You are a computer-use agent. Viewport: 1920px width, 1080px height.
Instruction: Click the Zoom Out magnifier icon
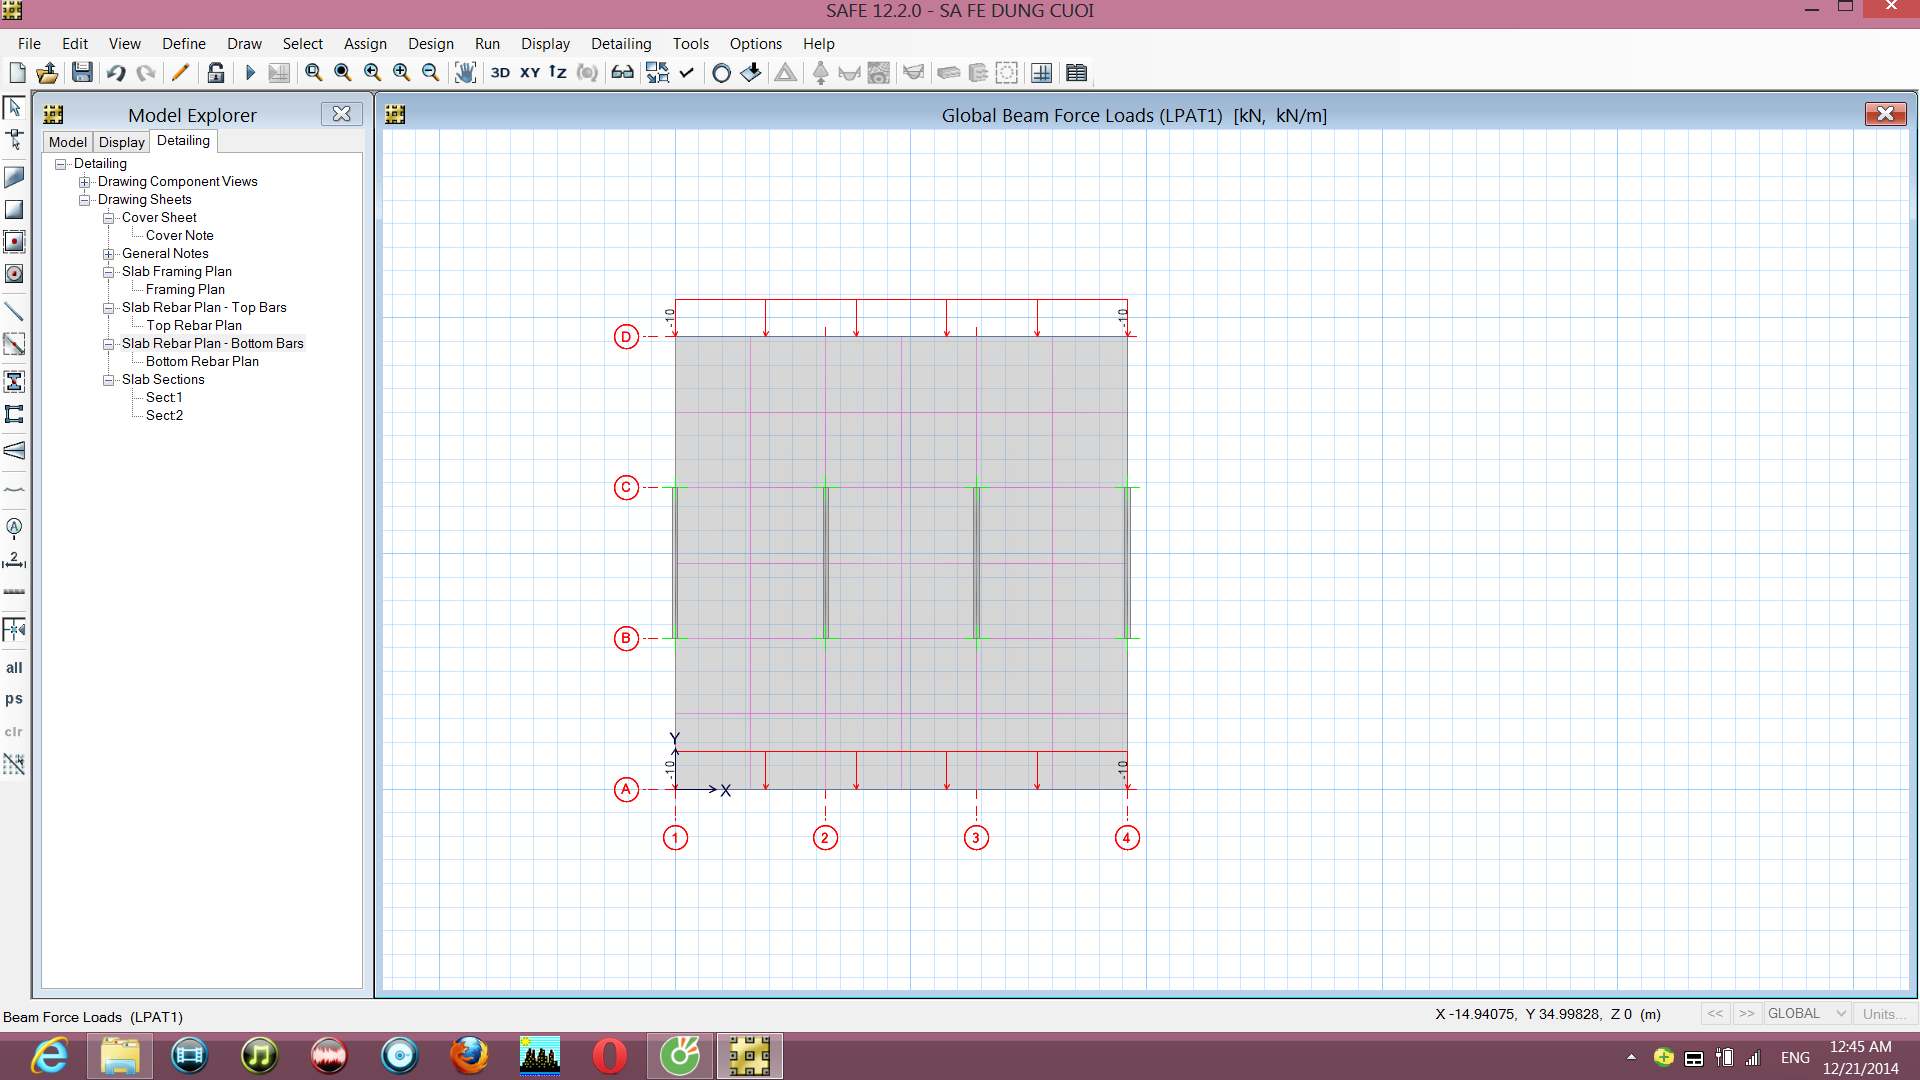tap(430, 73)
